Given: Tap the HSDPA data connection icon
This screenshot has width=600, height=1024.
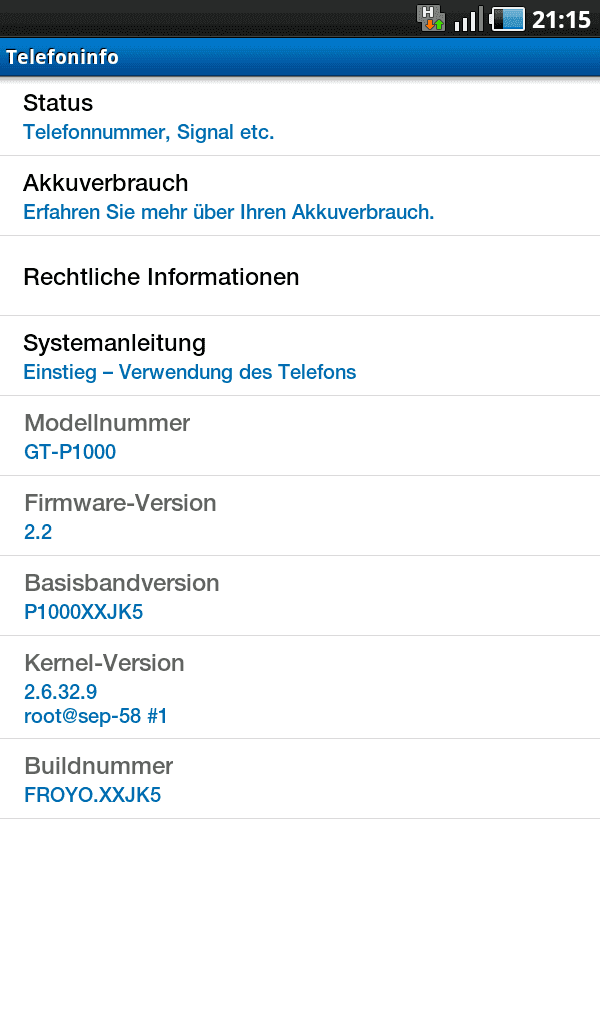Looking at the screenshot, I should [x=431, y=18].
